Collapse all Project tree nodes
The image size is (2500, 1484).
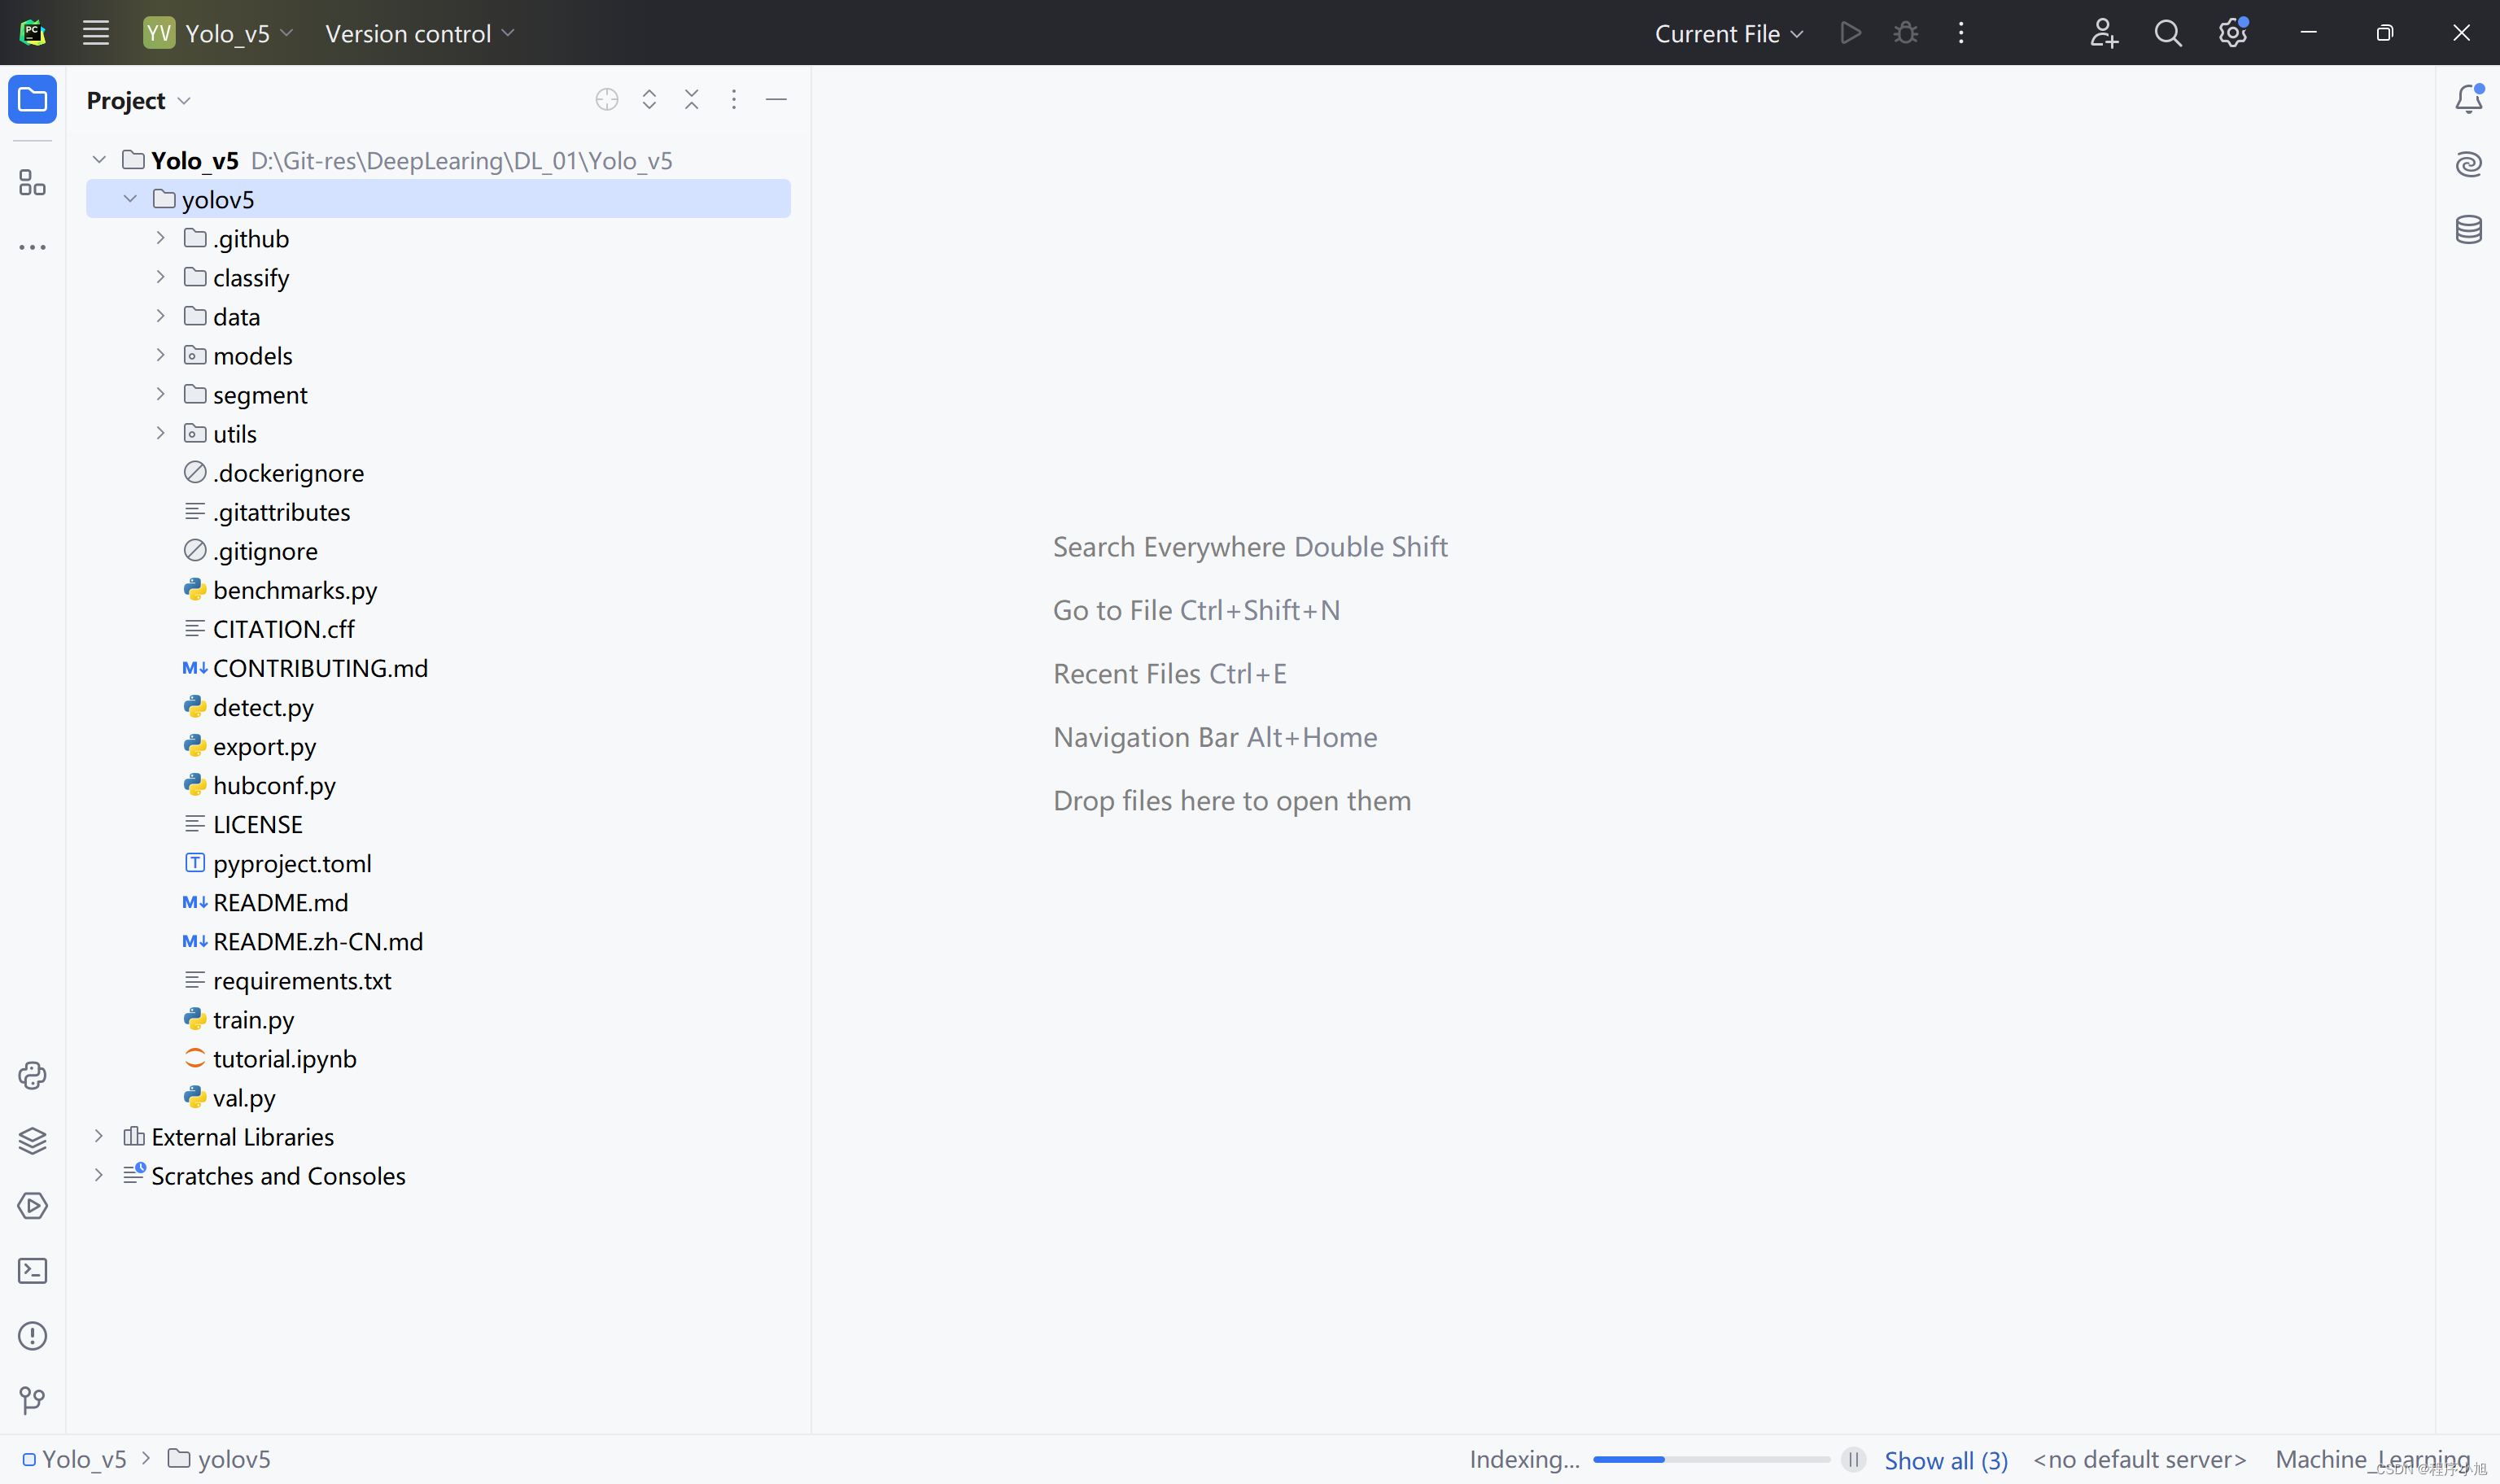click(691, 99)
